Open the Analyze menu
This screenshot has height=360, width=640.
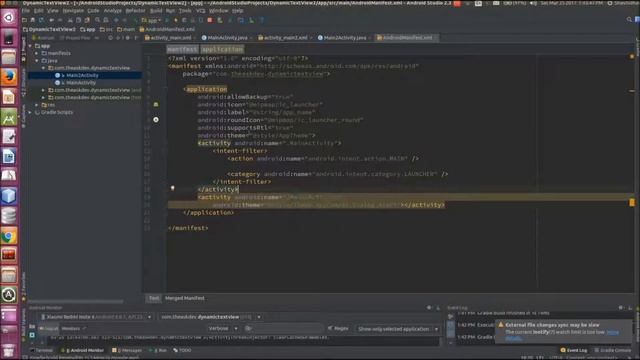tap(112, 11)
